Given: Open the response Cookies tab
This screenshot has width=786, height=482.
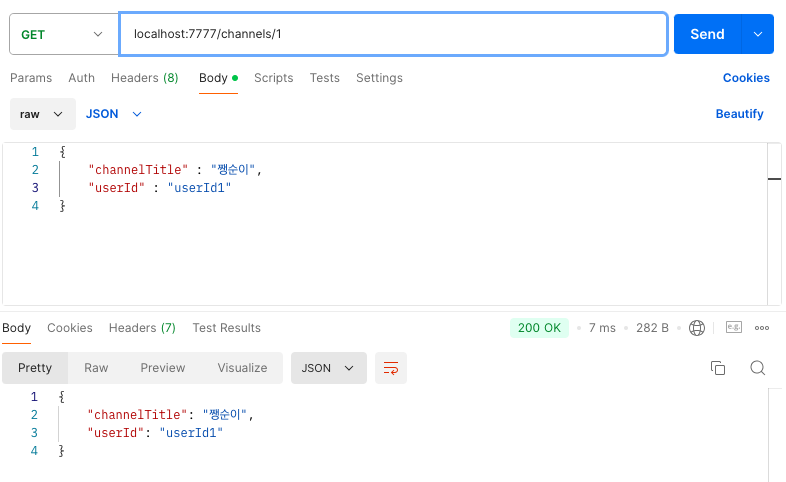Looking at the screenshot, I should pyautogui.click(x=70, y=328).
